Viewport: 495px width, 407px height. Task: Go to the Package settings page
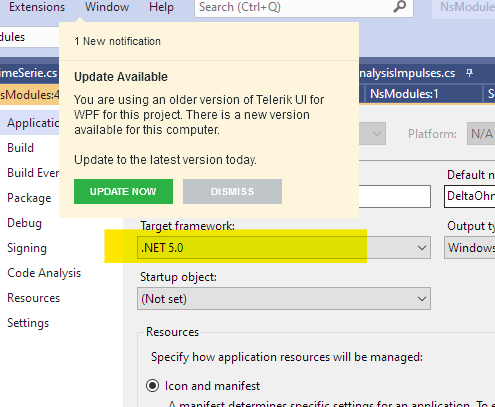(29, 198)
